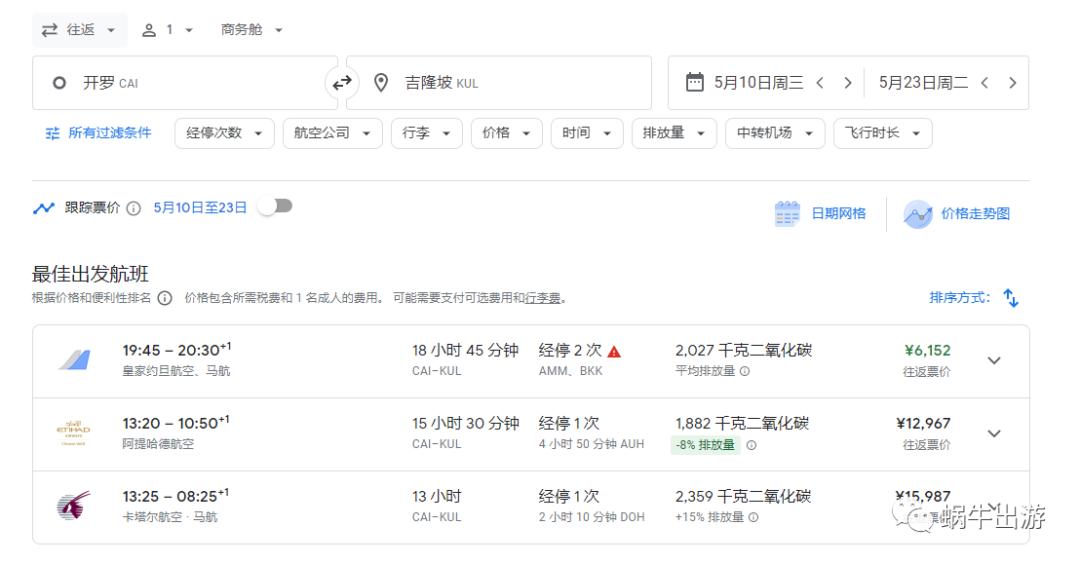
Task: Open 行李 baggage filter
Action: 426,134
